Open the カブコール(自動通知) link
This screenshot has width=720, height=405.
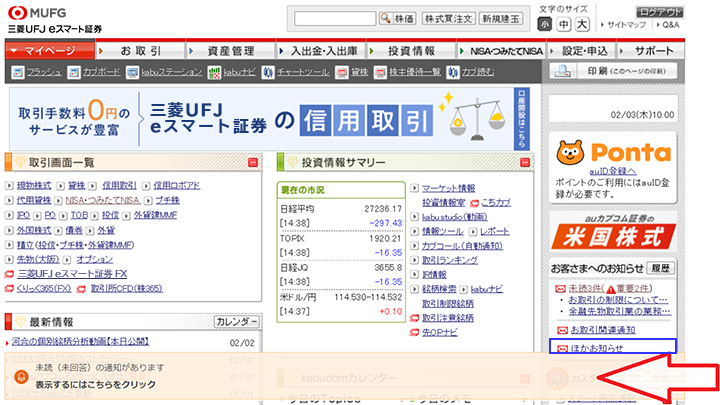tap(462, 246)
